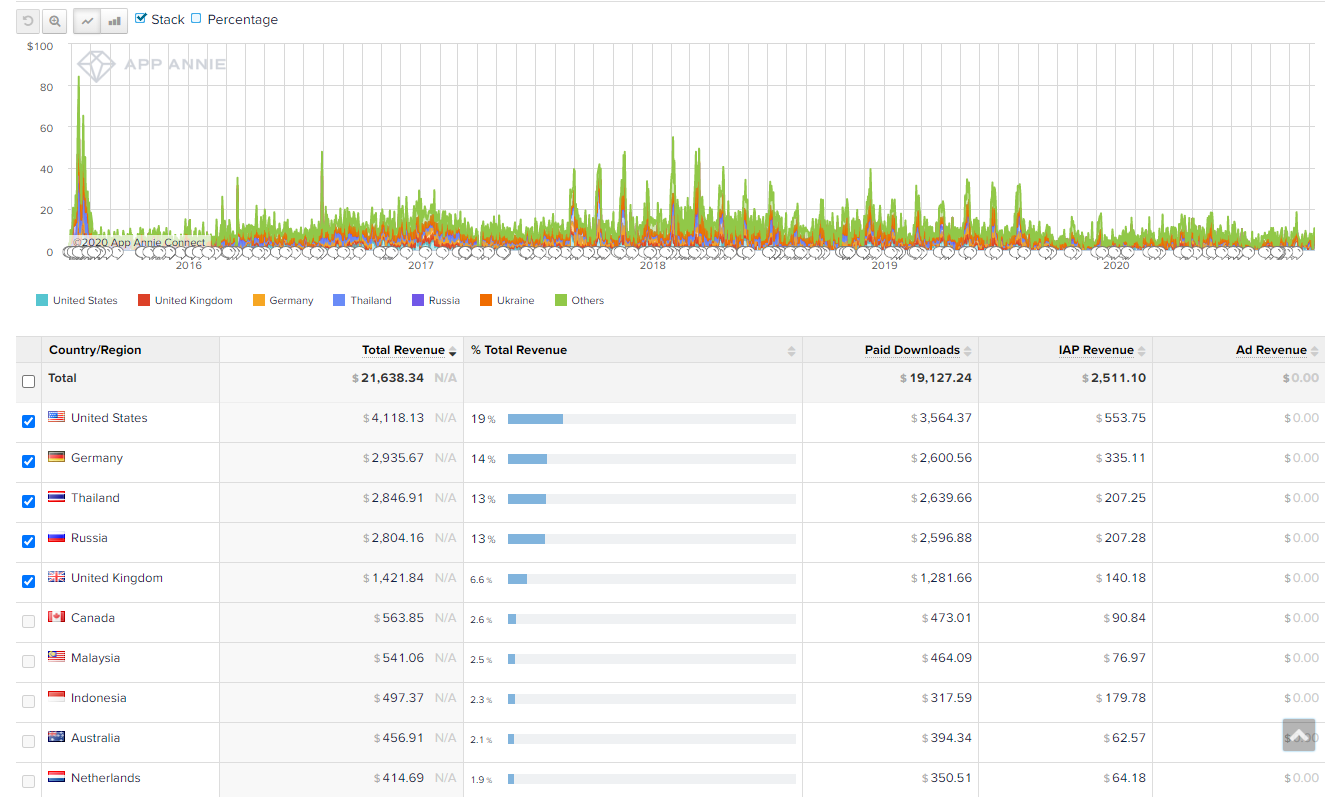Click the Country/Region column header
Viewport: 1332px width, 797px height.
(x=95, y=350)
